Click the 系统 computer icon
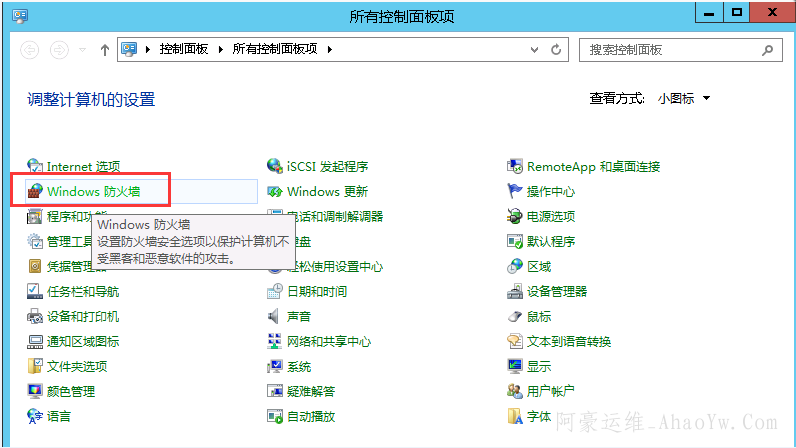This screenshot has width=796, height=448. [275, 366]
